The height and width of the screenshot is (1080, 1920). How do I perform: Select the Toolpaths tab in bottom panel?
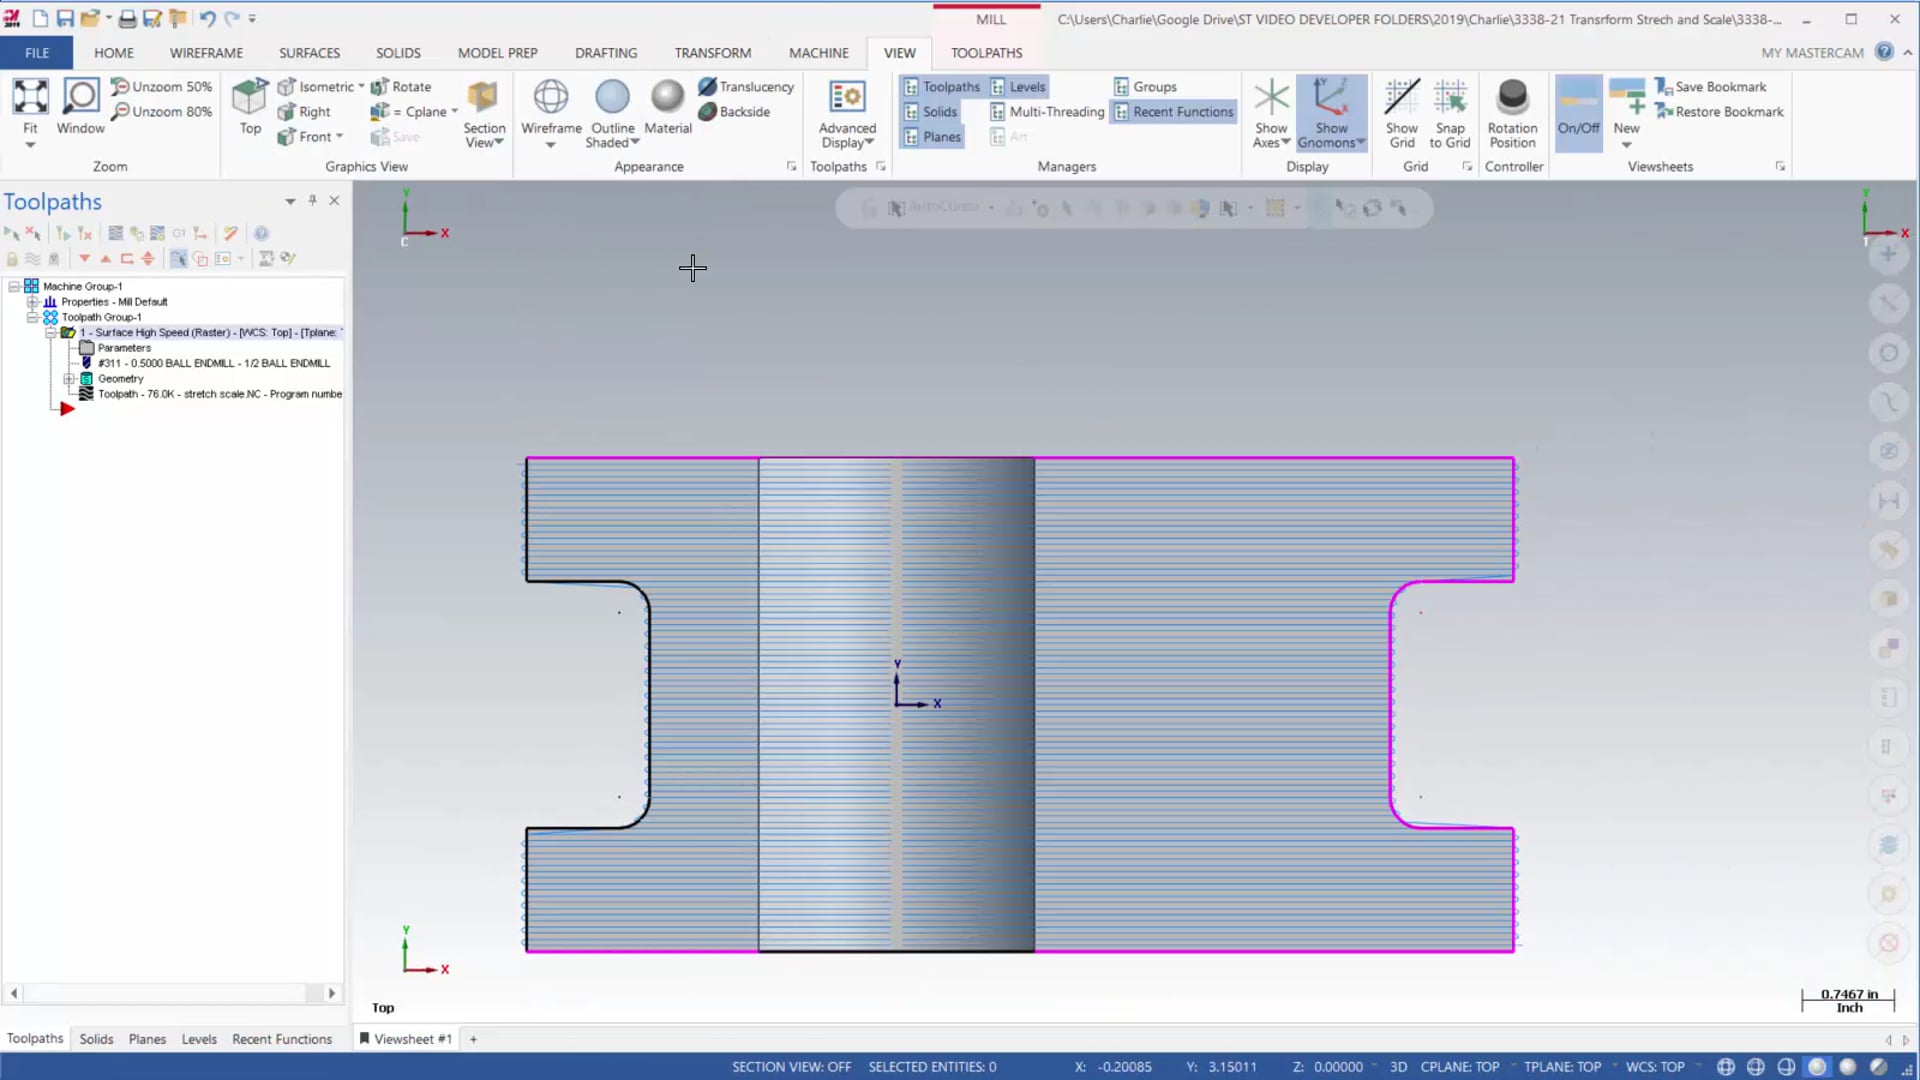[x=33, y=1039]
